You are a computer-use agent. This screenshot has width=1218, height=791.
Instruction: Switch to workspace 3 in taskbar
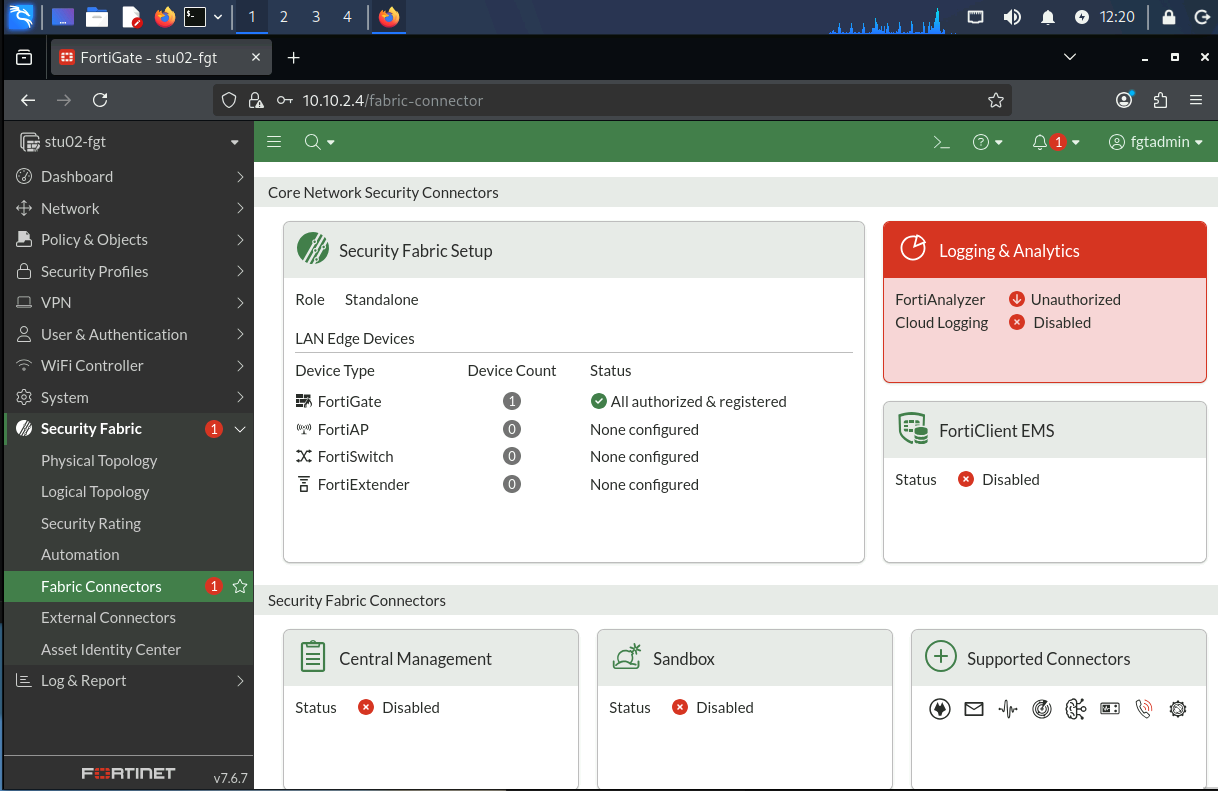316,17
